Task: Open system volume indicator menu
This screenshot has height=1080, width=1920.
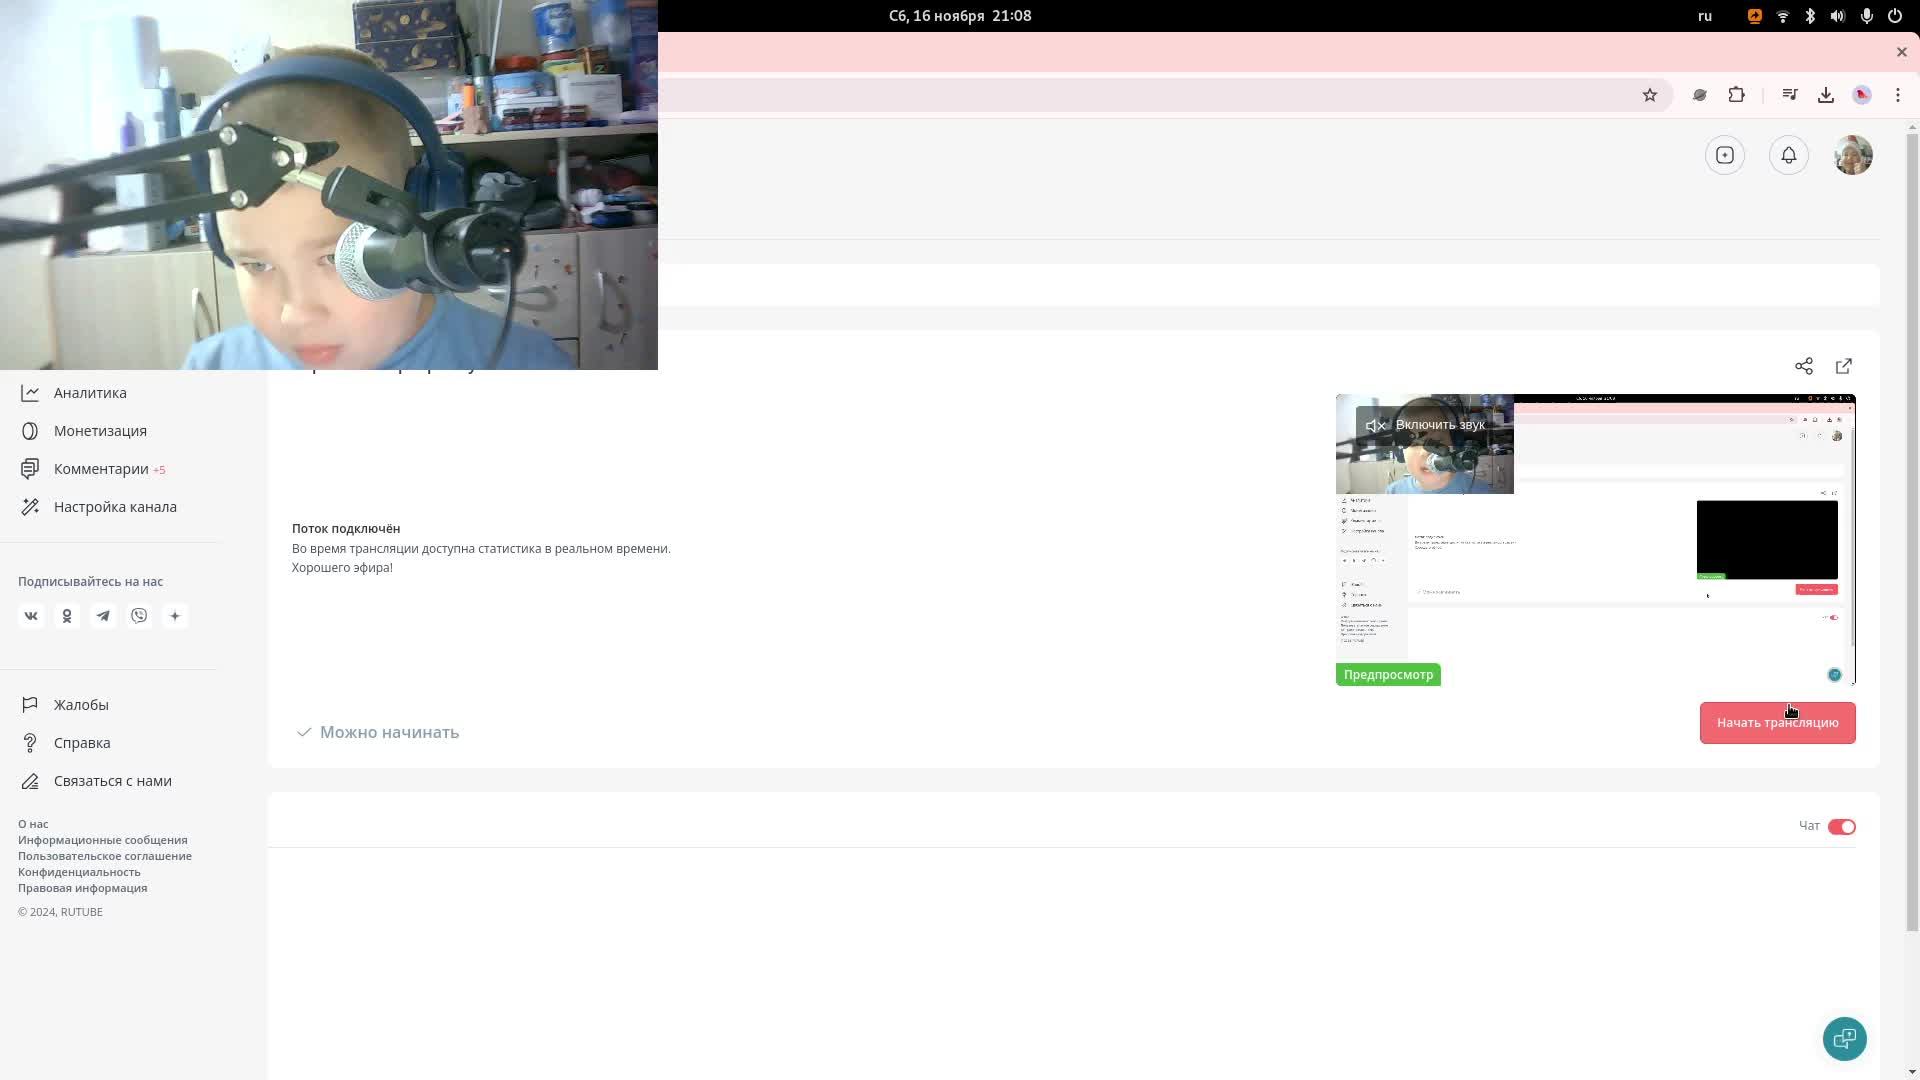Action: (1837, 16)
